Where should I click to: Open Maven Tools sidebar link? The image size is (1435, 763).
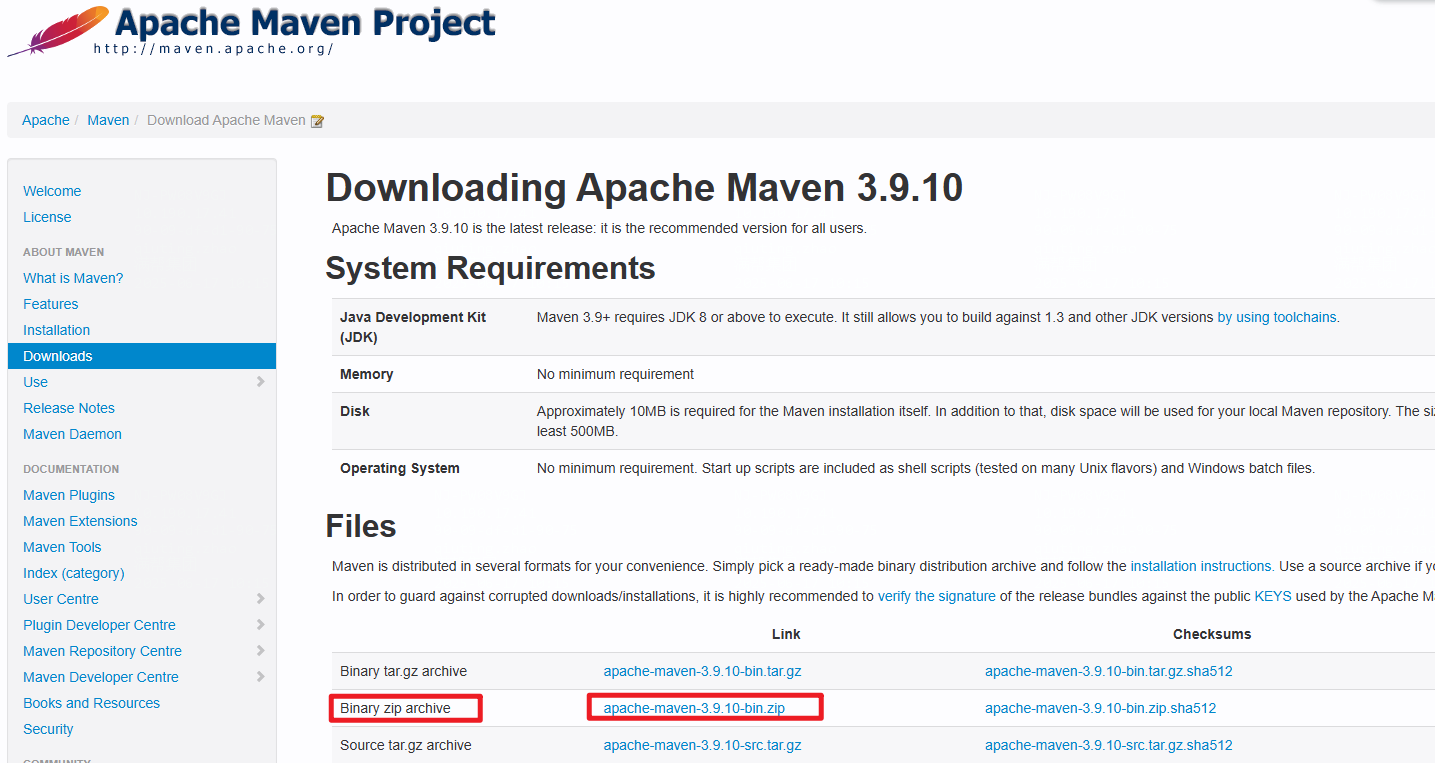tap(62, 547)
